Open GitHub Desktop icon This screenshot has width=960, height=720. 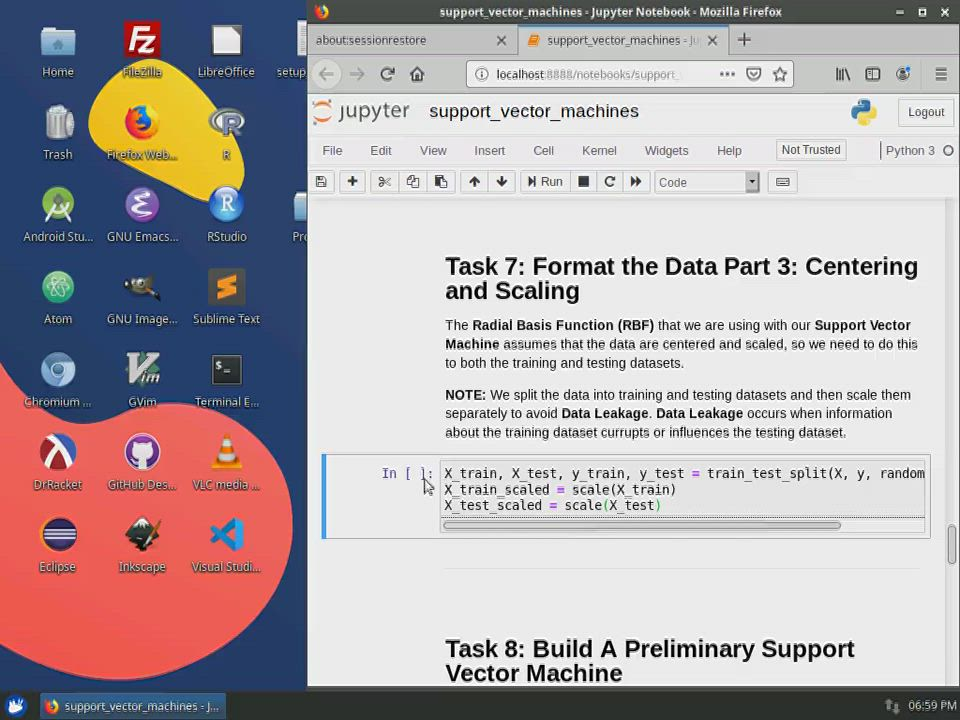pos(142,462)
